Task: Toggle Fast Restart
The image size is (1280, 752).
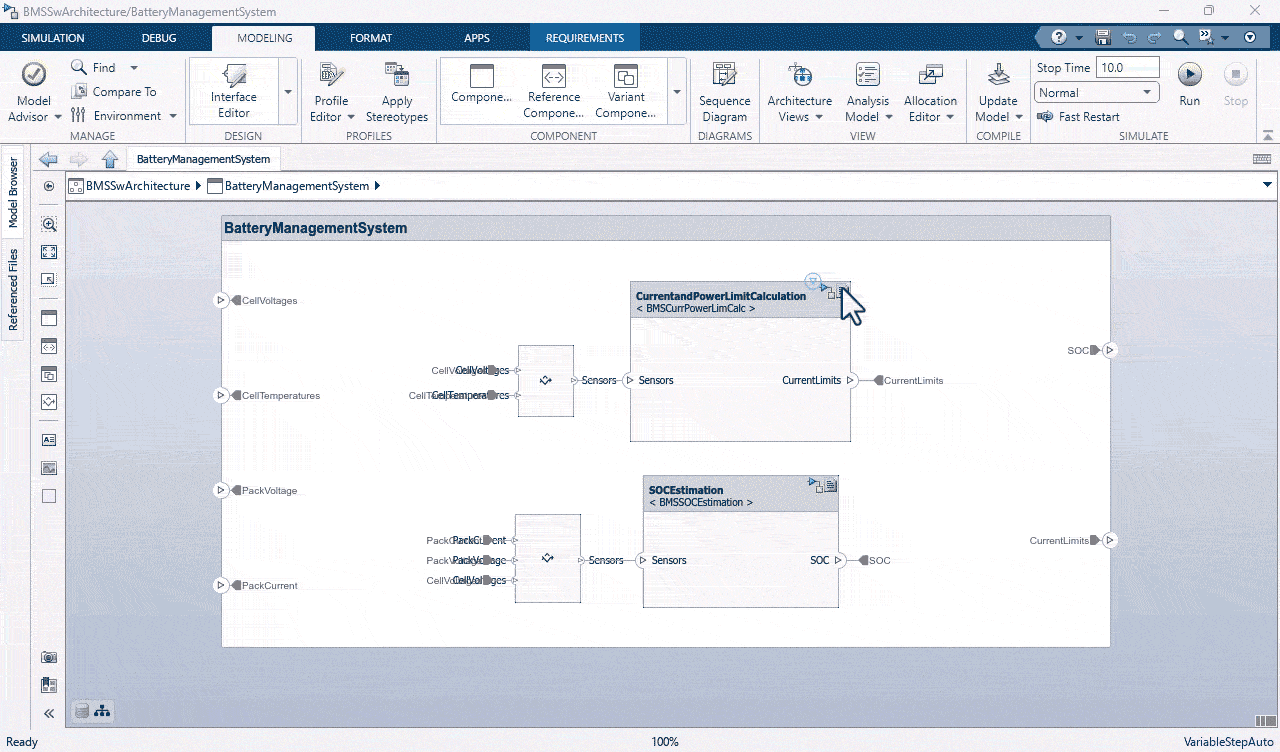Action: [x=1078, y=116]
